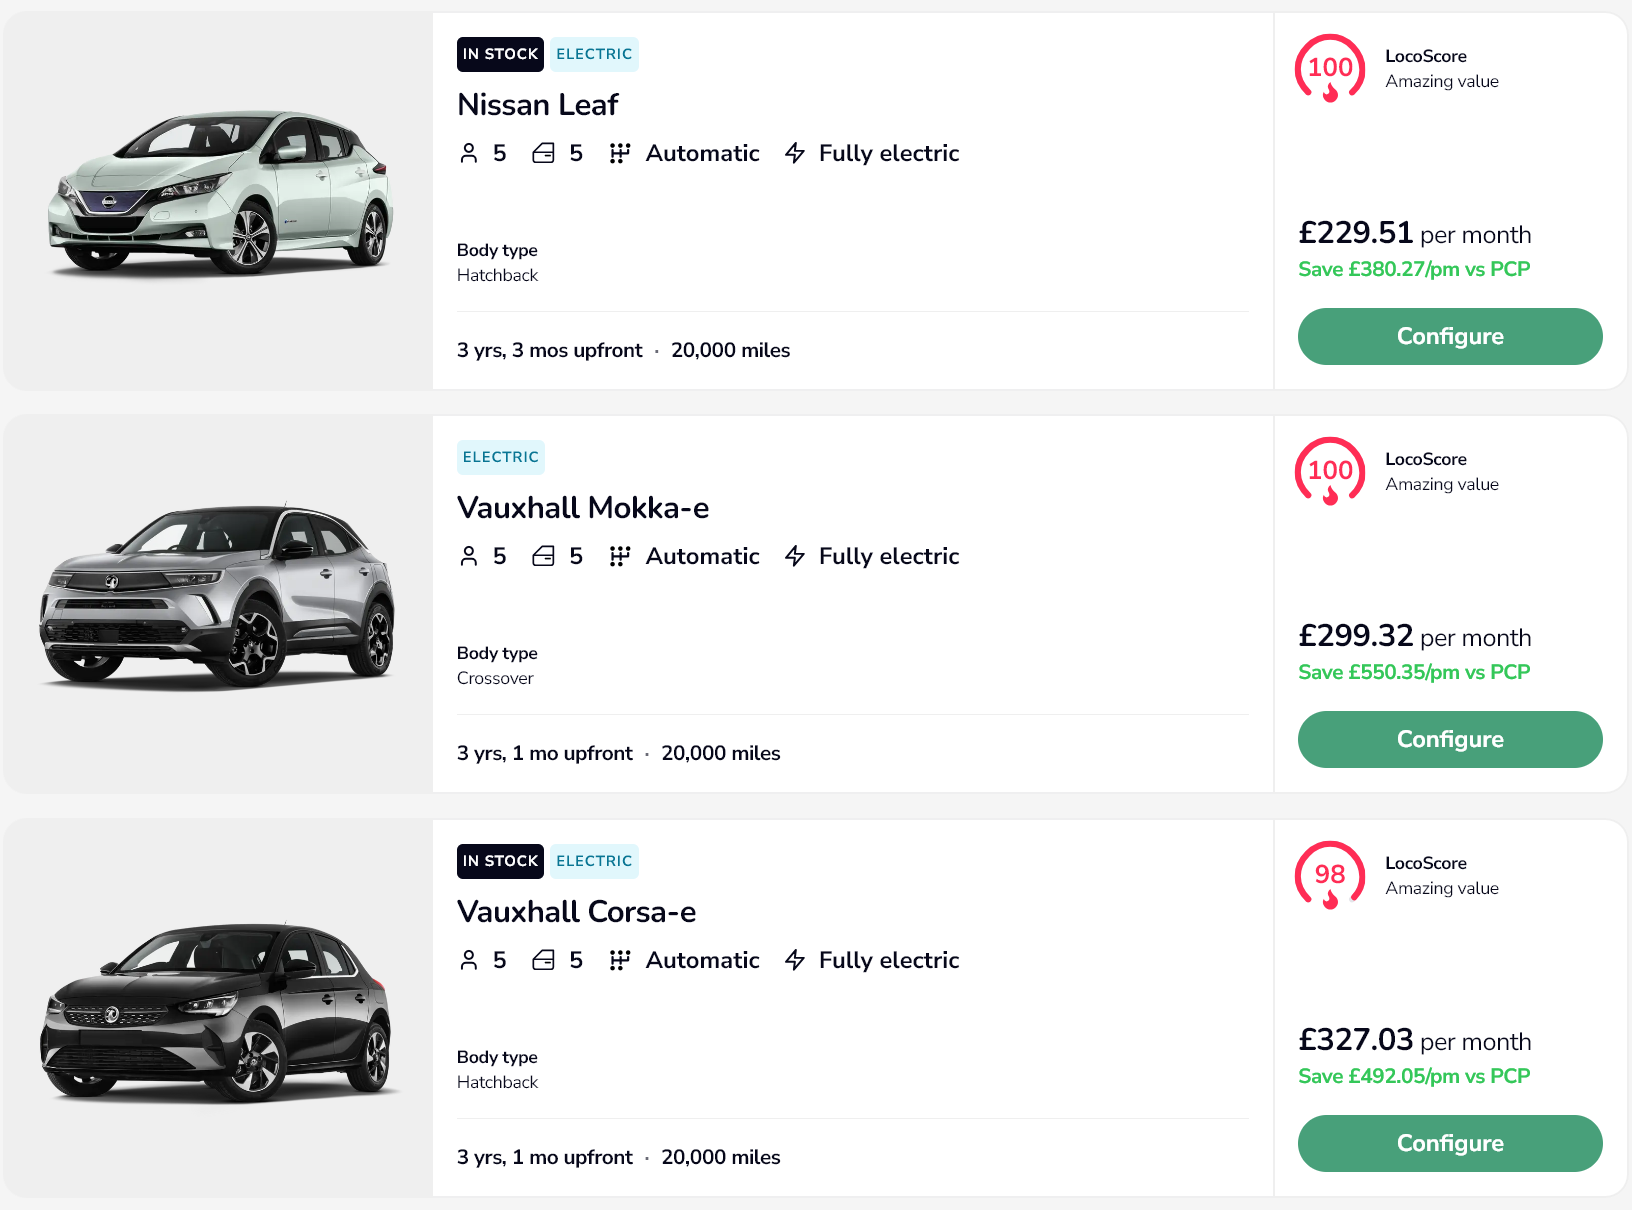The image size is (1632, 1210).
Task: Click the Nissan Leaf seats person icon
Action: 469,153
